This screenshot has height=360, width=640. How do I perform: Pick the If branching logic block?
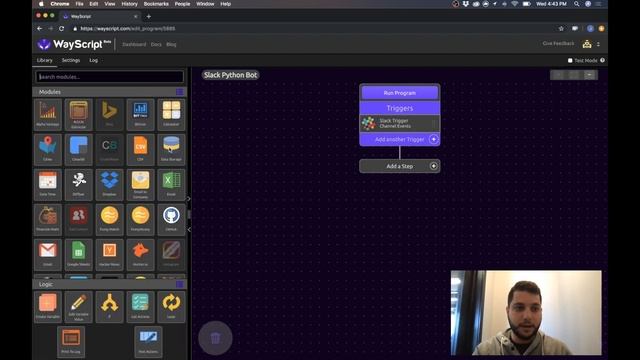coord(109,307)
